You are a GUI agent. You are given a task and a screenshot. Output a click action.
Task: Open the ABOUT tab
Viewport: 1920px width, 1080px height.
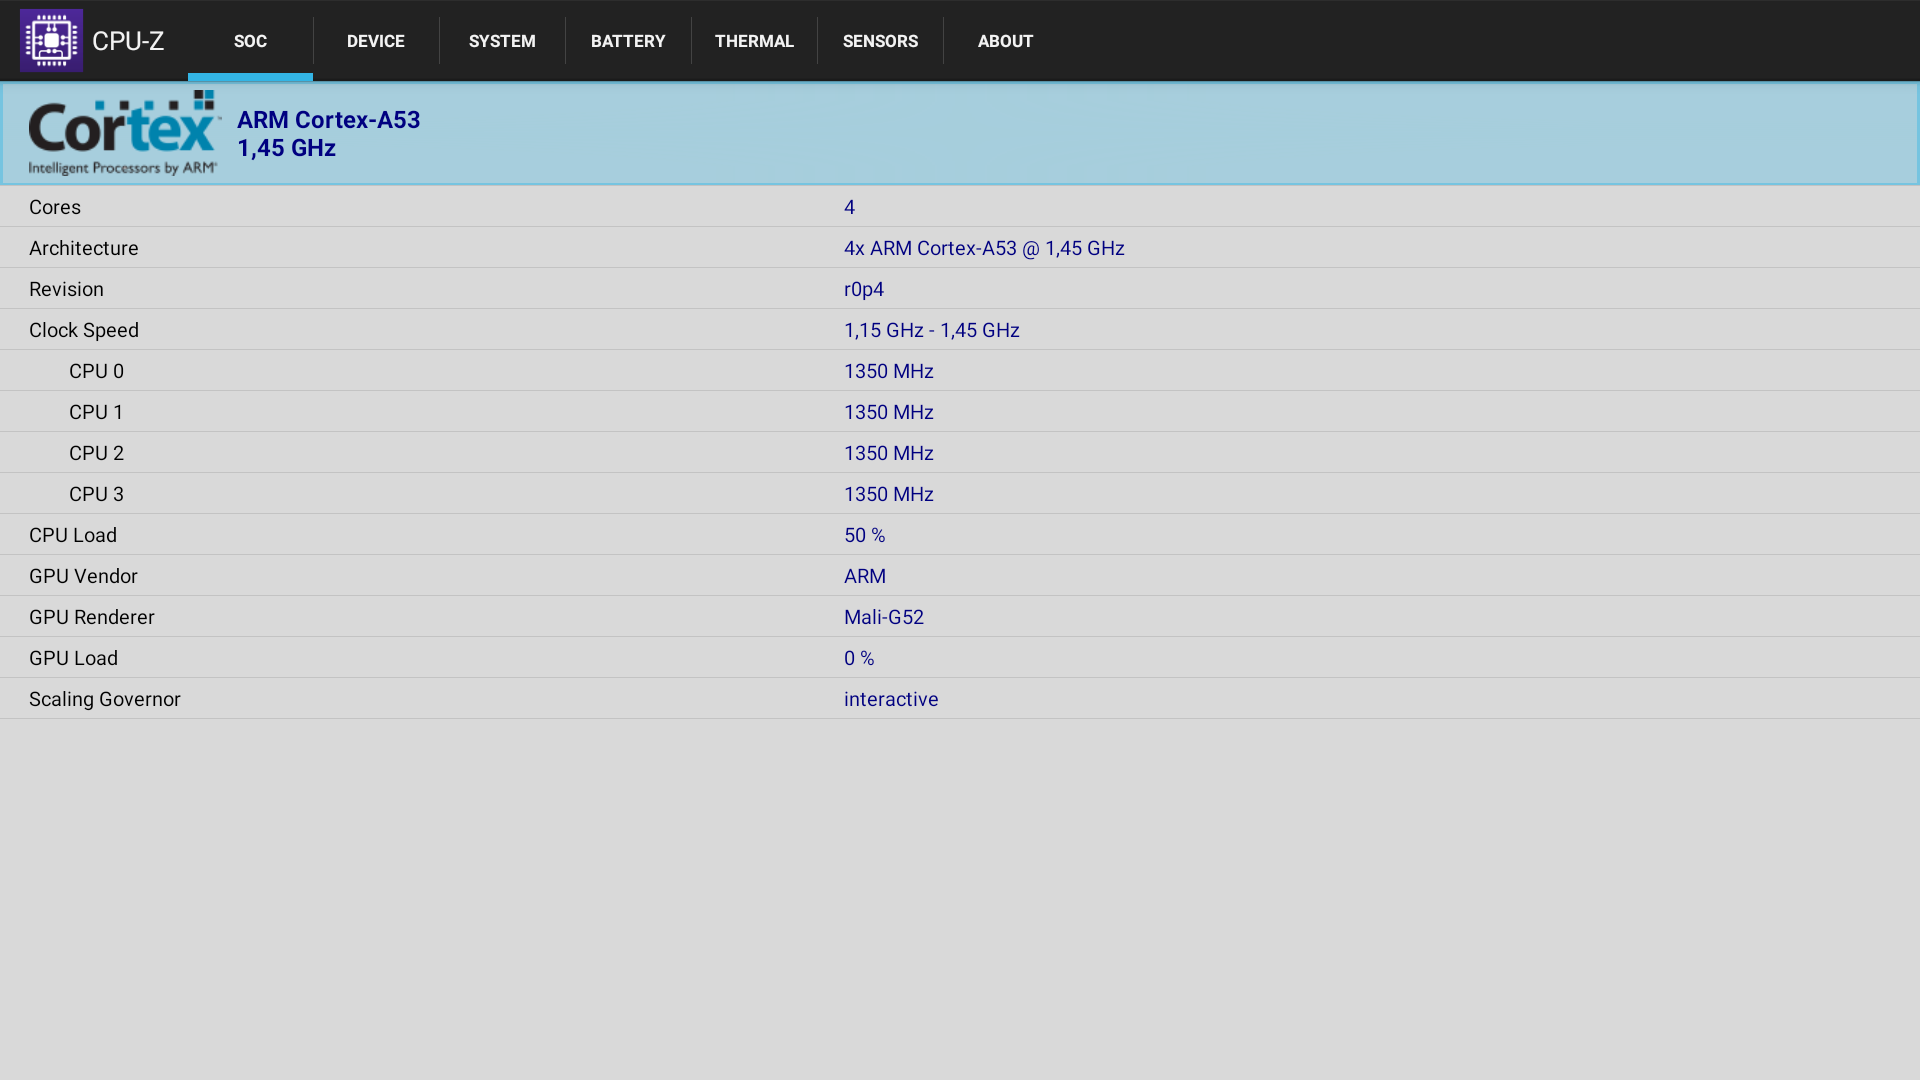[1005, 41]
